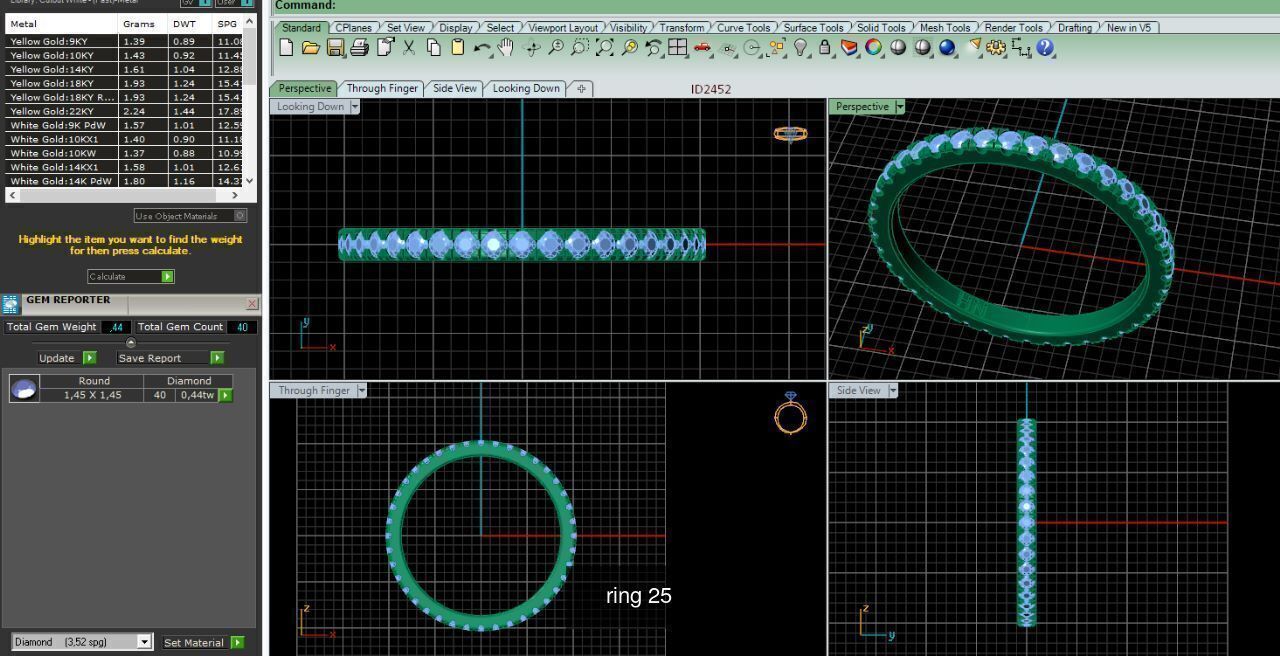
Task: Choose the Zoom Window tool
Action: click(x=580, y=47)
